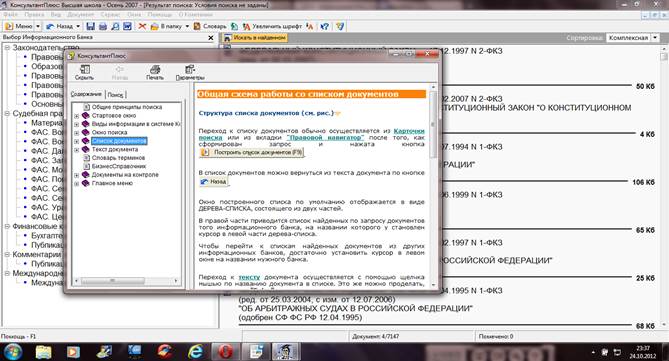Viewport: 669px width, 361px height.
Task: Open the 'Словарь терминов' help topic
Action: click(x=118, y=158)
